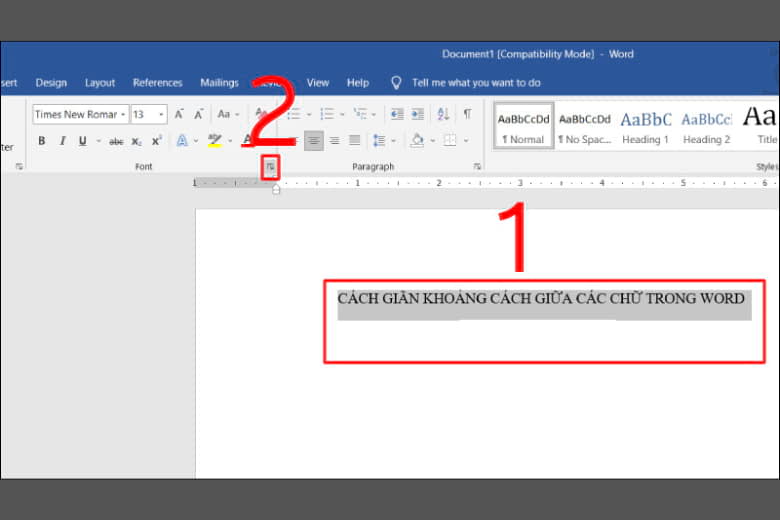Align paragraph text right
The image size is (780, 520).
[334, 141]
